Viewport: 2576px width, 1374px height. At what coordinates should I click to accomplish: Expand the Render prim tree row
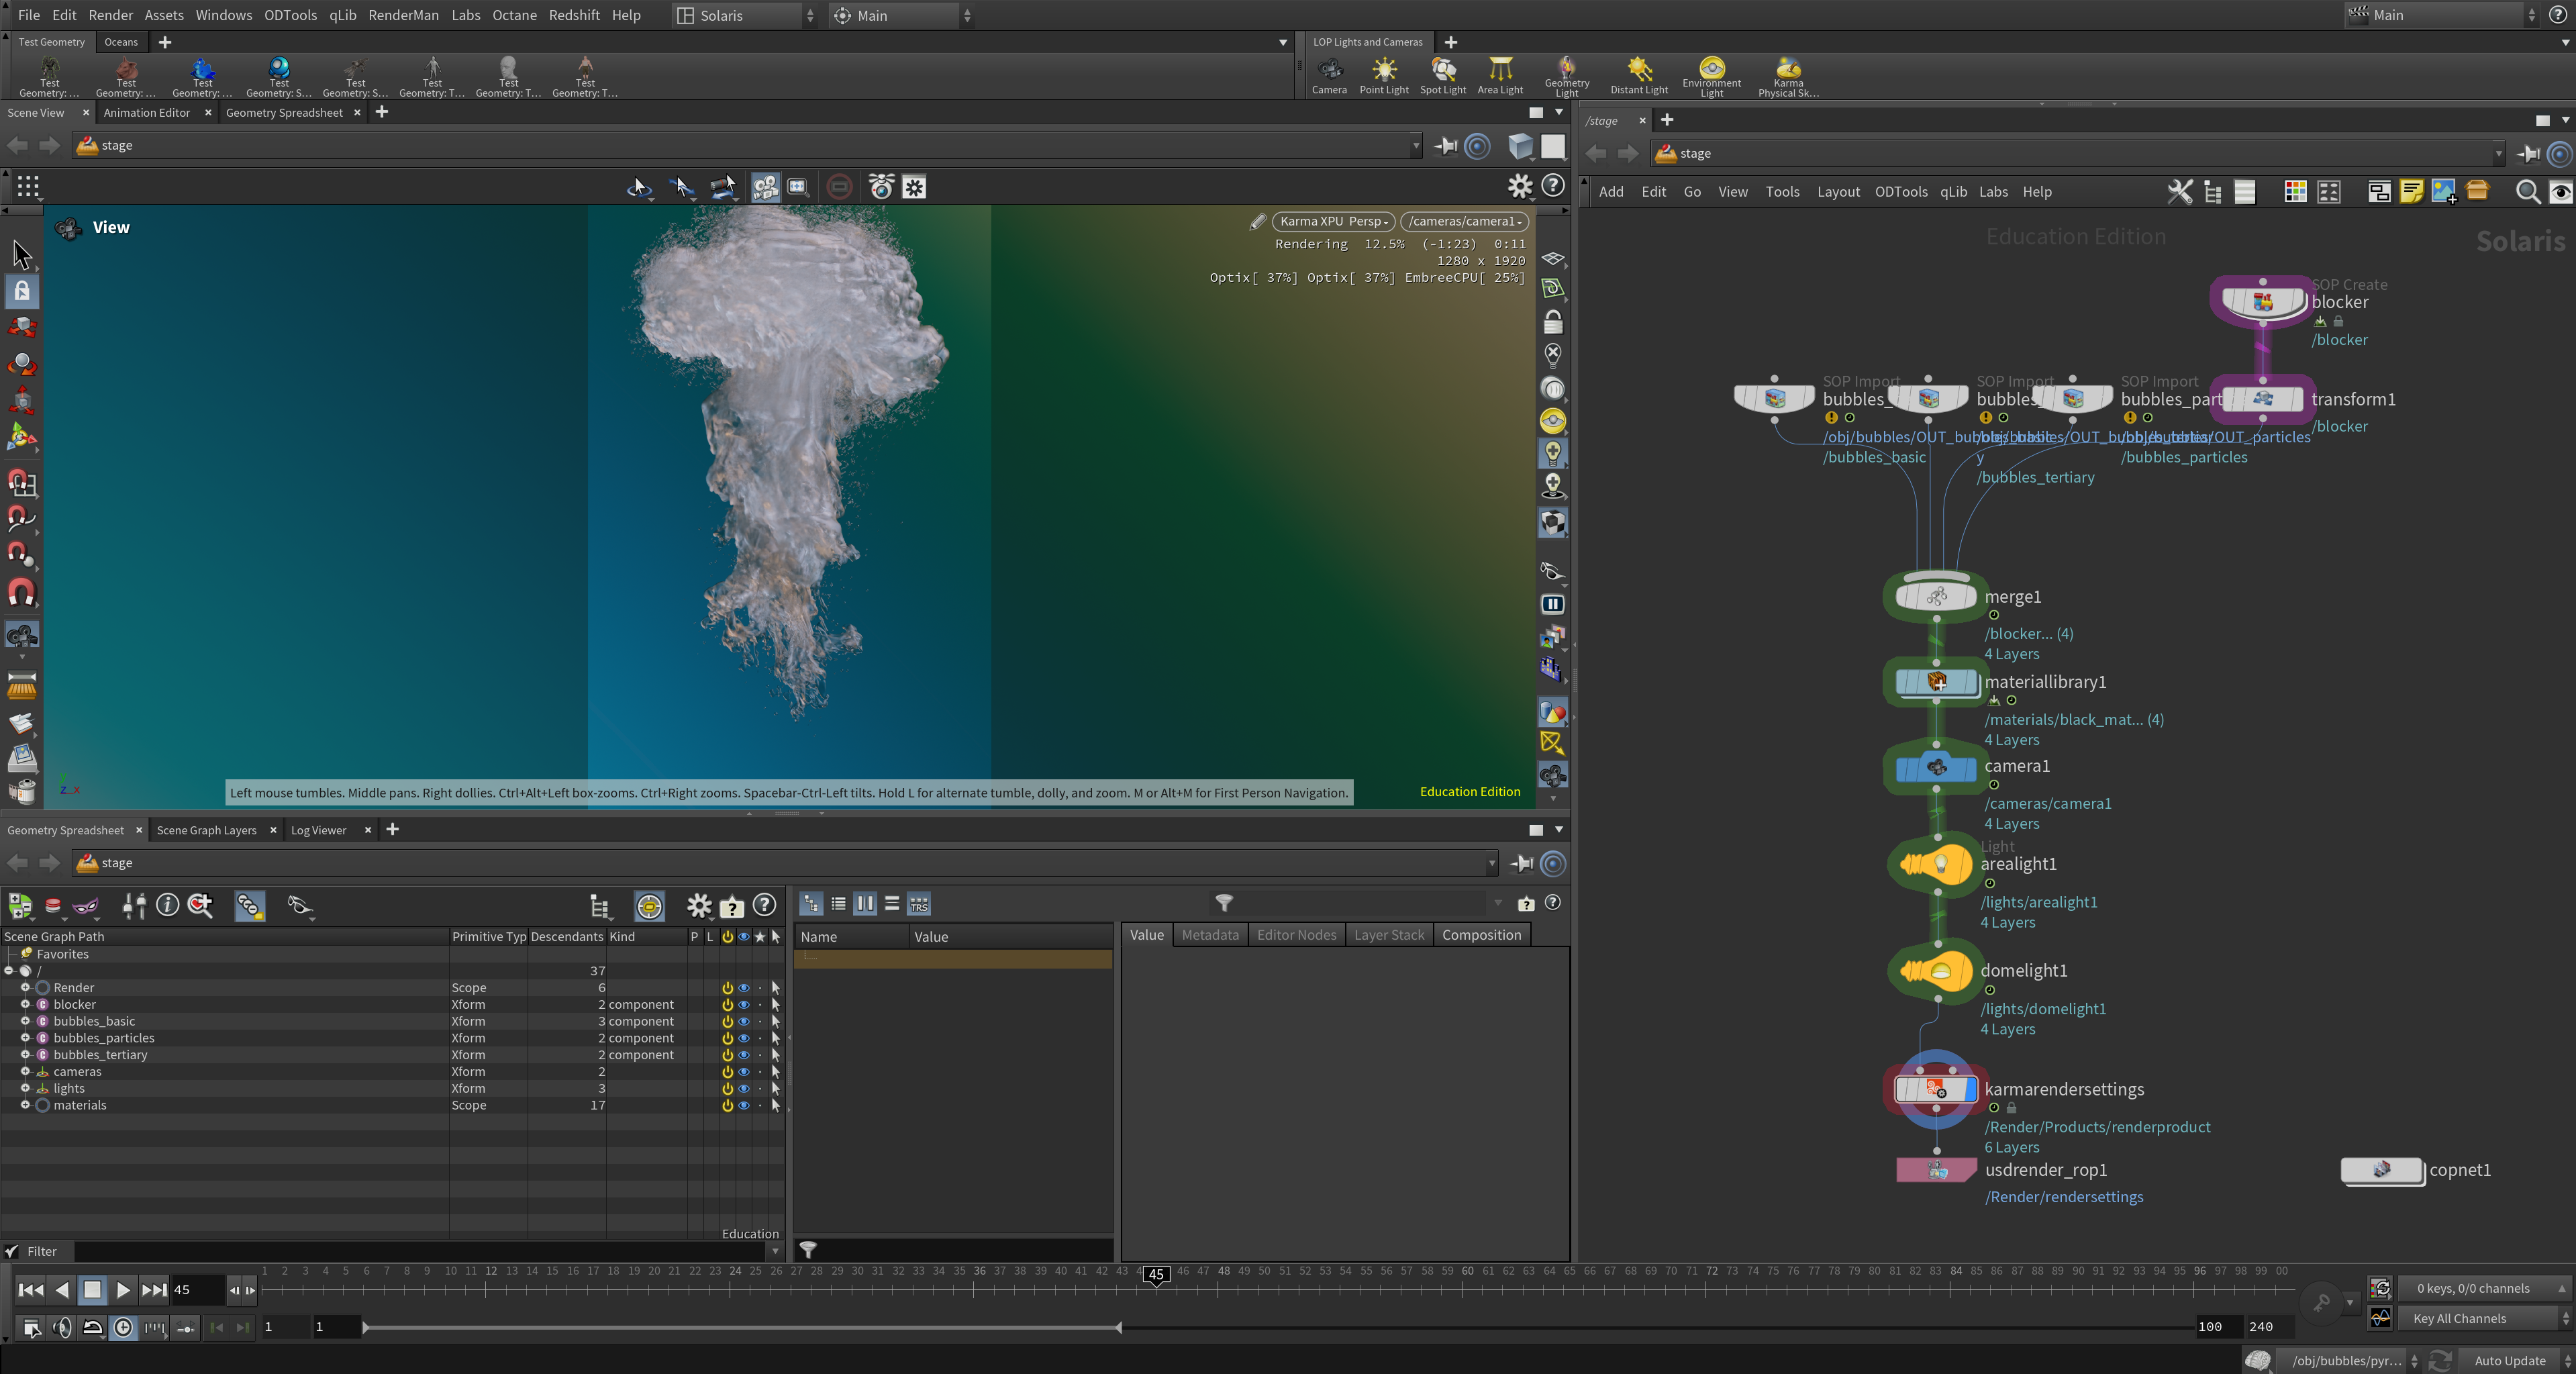(x=25, y=988)
